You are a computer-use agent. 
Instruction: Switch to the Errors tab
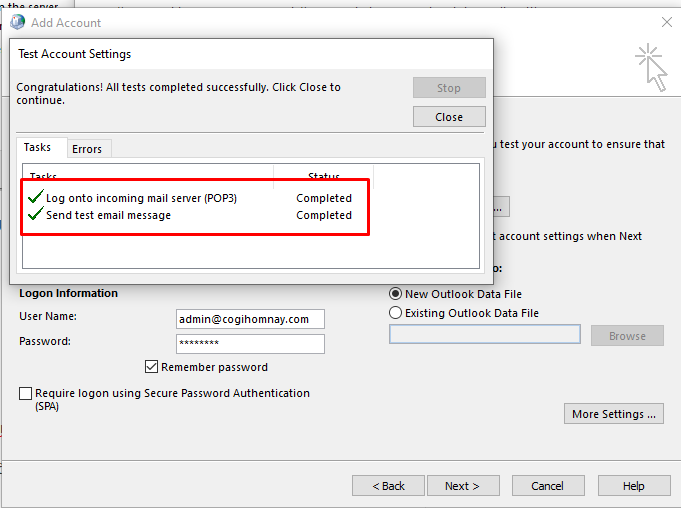point(87,149)
